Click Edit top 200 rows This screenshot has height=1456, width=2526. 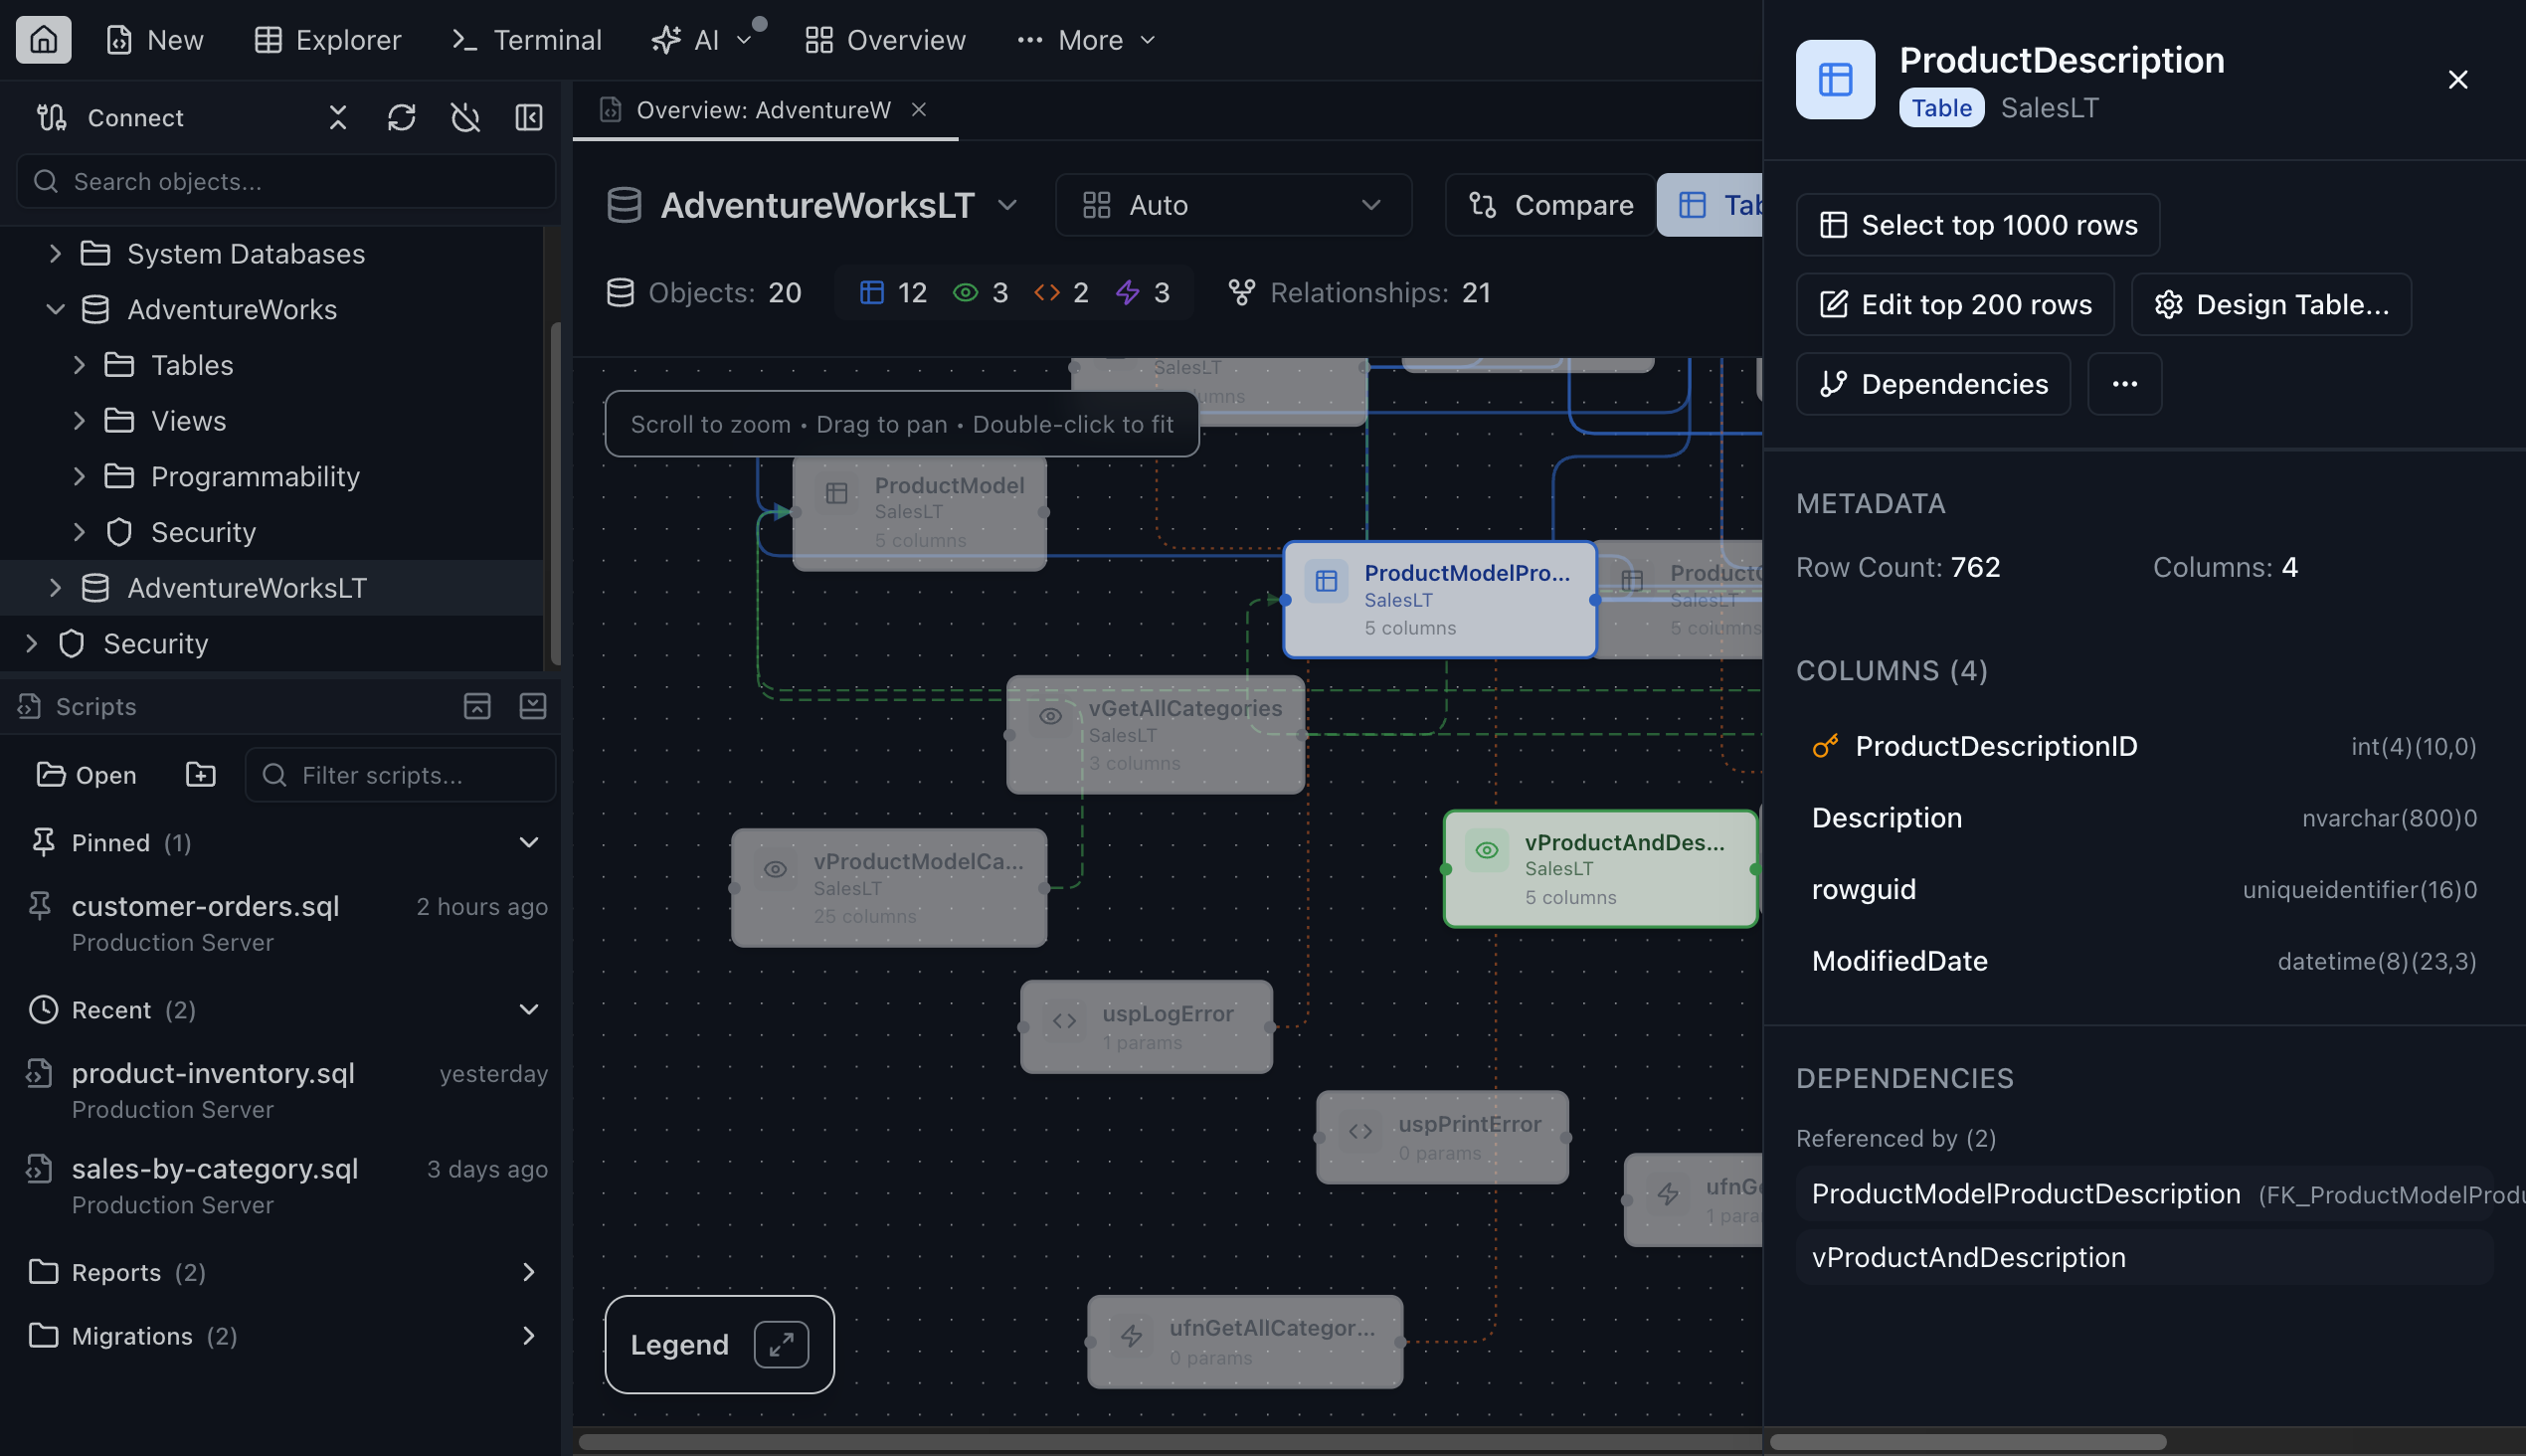[1953, 304]
